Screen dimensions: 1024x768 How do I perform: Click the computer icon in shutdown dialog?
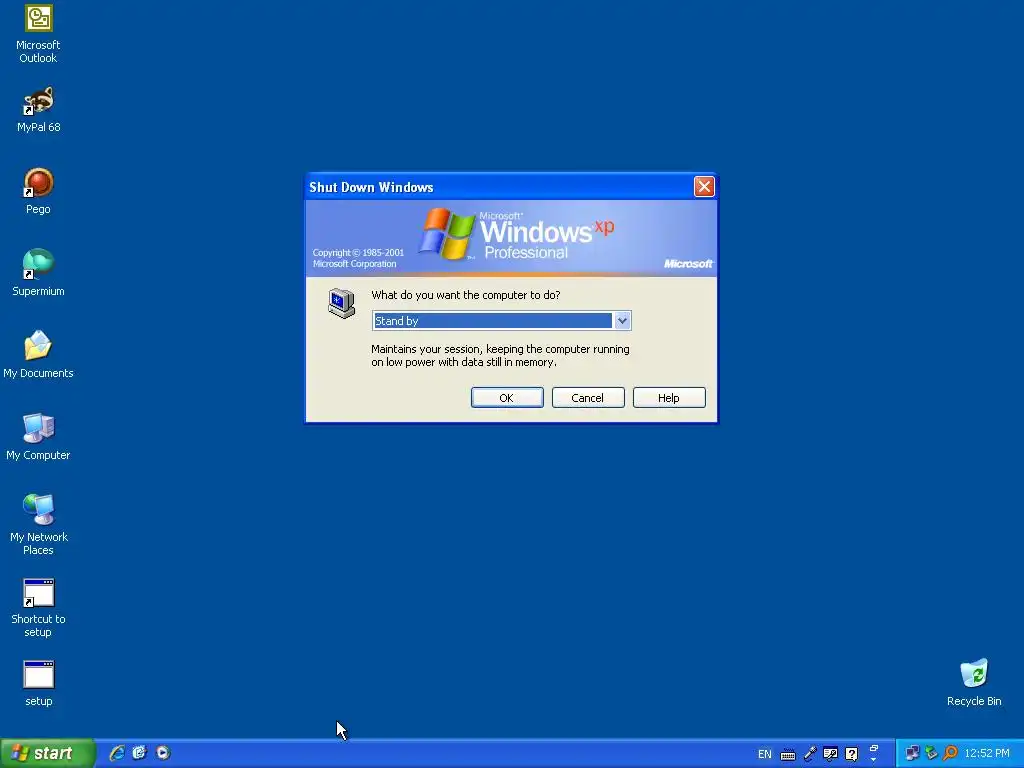click(x=342, y=303)
